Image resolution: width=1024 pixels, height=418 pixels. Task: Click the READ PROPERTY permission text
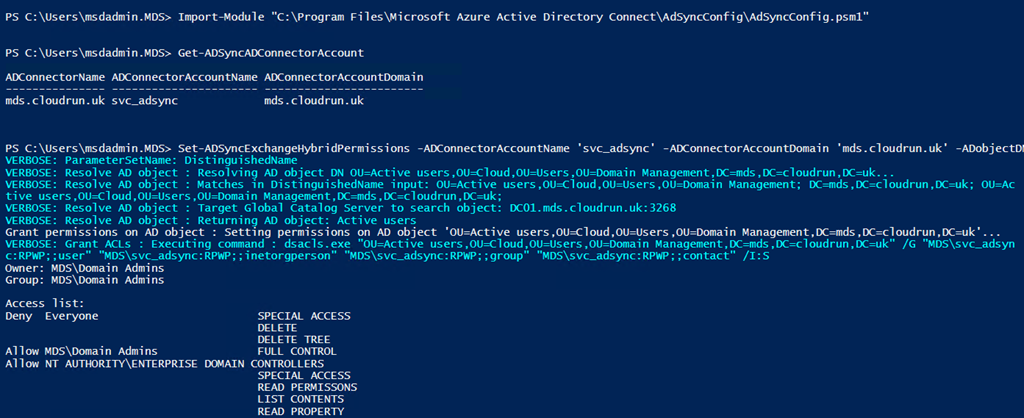(x=301, y=411)
